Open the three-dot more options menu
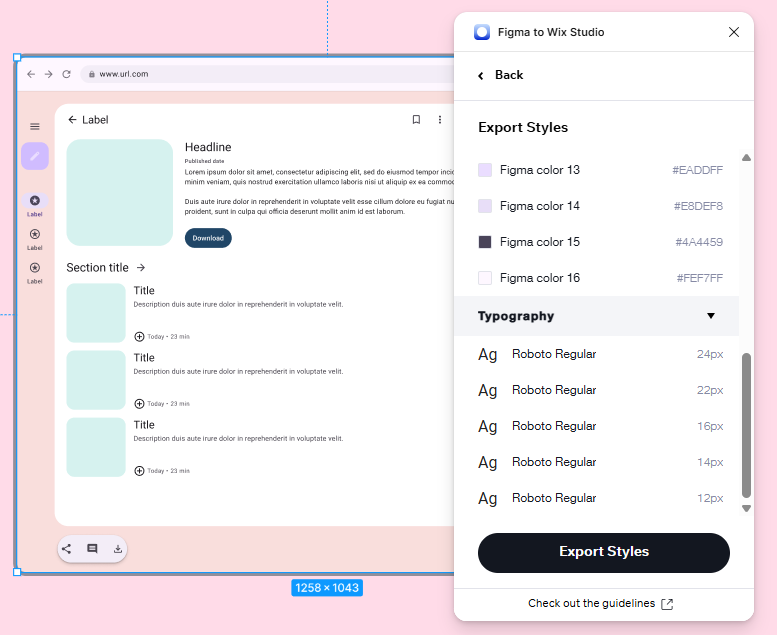This screenshot has height=635, width=777. pos(440,119)
